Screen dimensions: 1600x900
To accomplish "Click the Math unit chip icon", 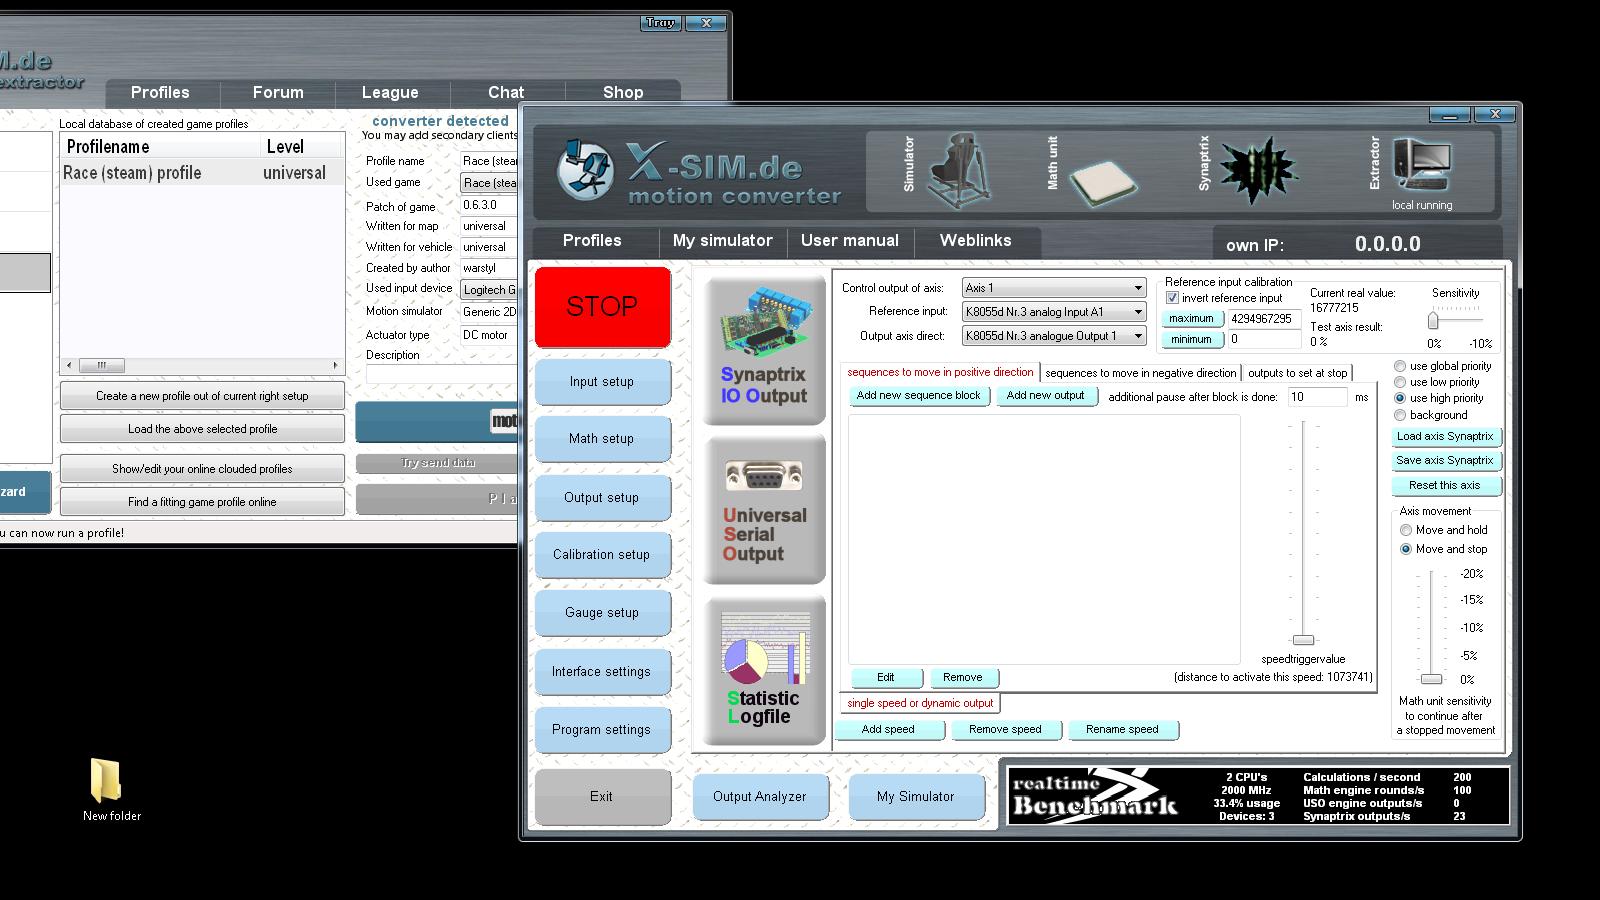I will coord(1102,180).
